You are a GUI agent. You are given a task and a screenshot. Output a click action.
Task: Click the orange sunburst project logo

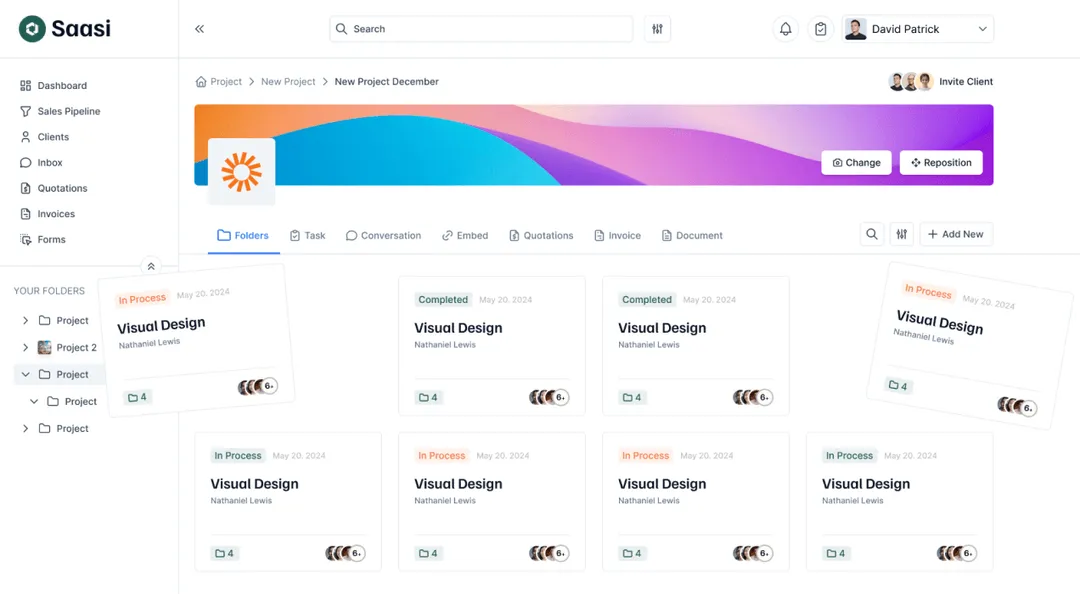click(x=241, y=172)
